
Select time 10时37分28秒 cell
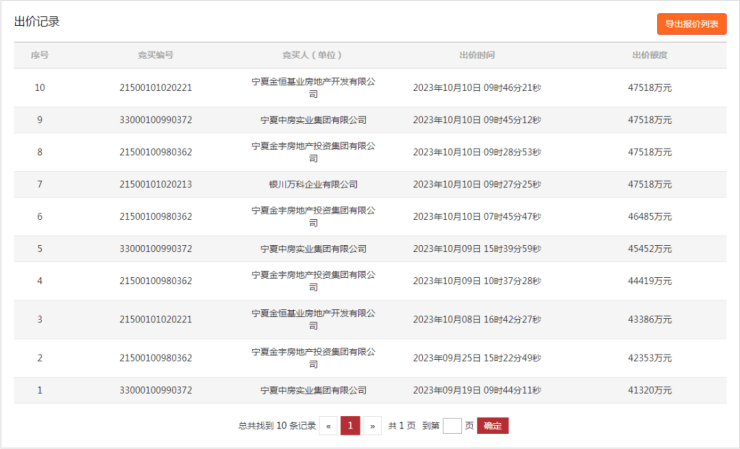pos(477,281)
